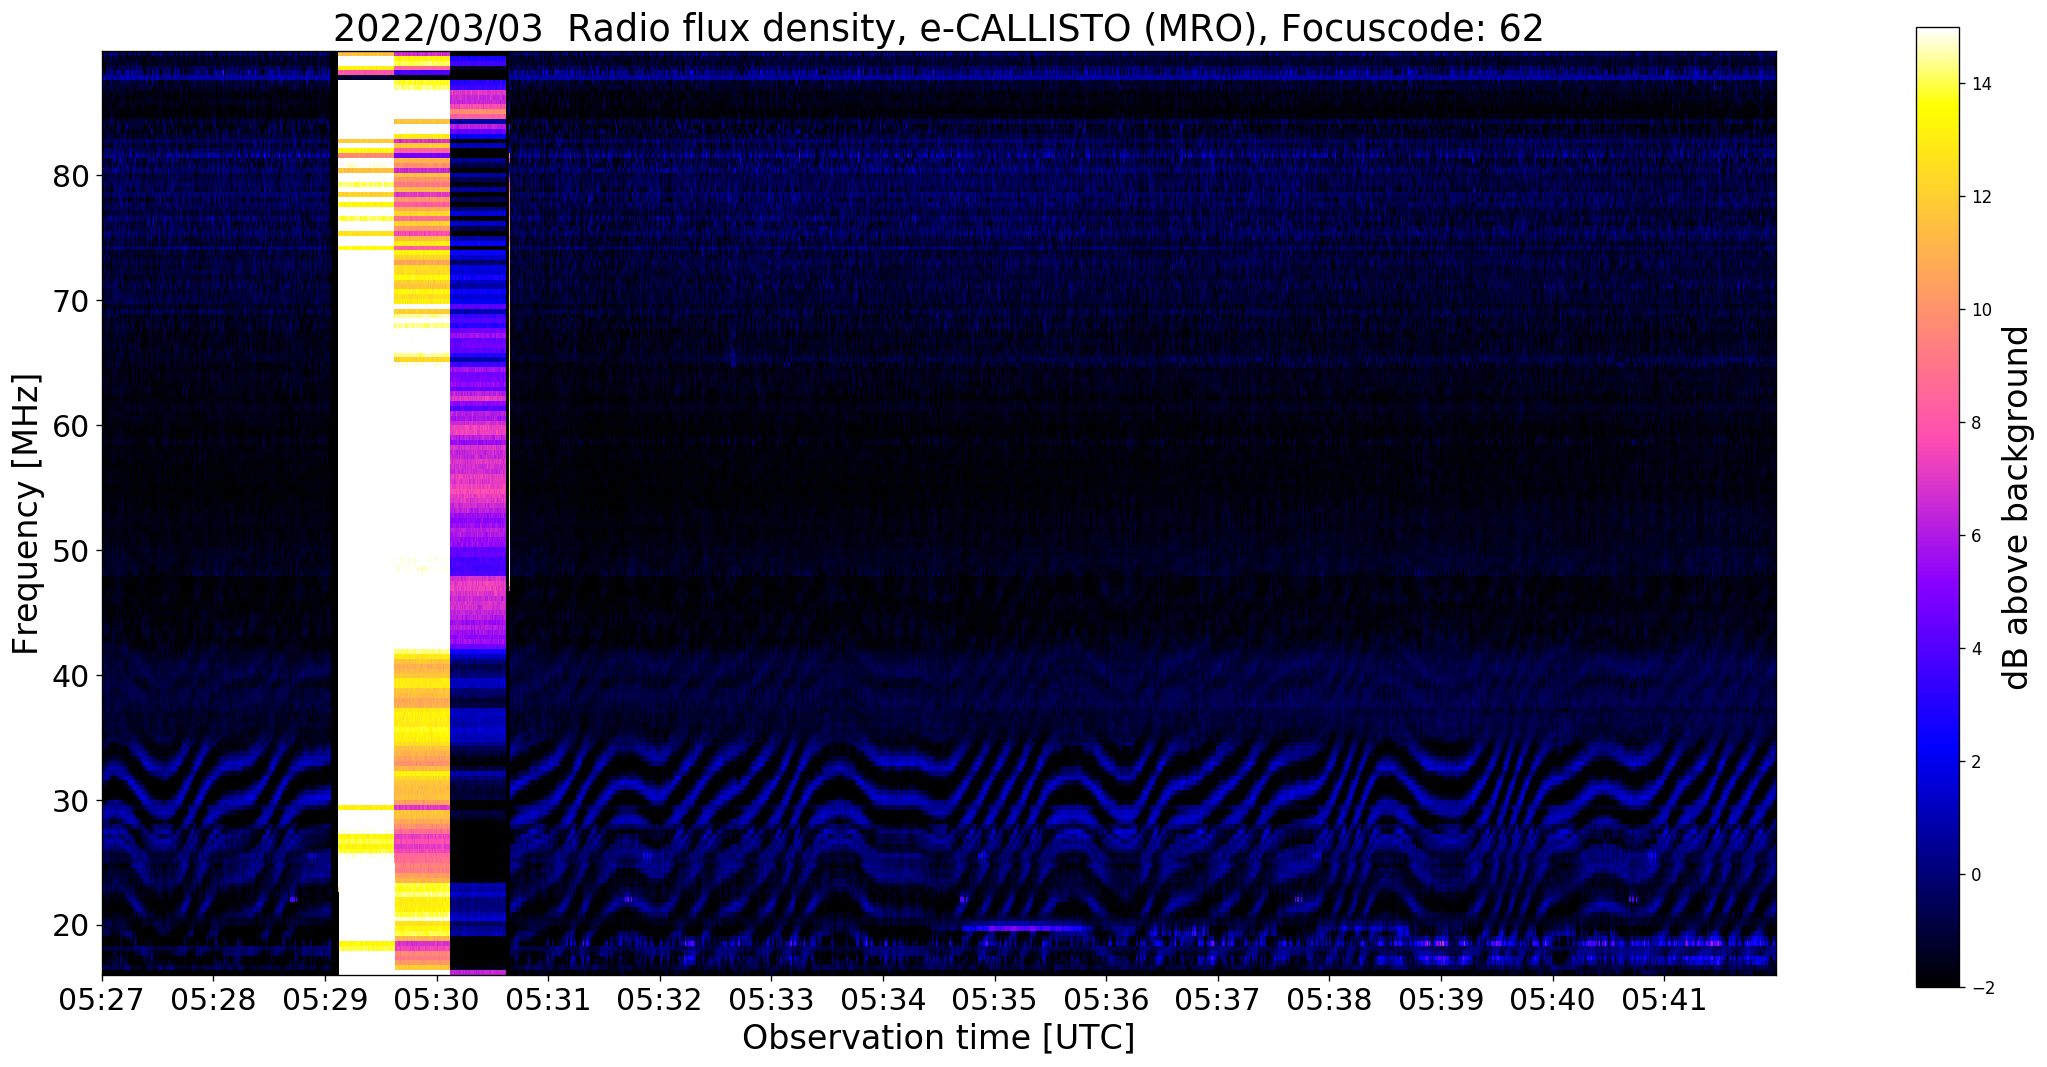The height and width of the screenshot is (1067, 2047).
Task: Click the 05:36 time tick label
Action: tap(1106, 999)
